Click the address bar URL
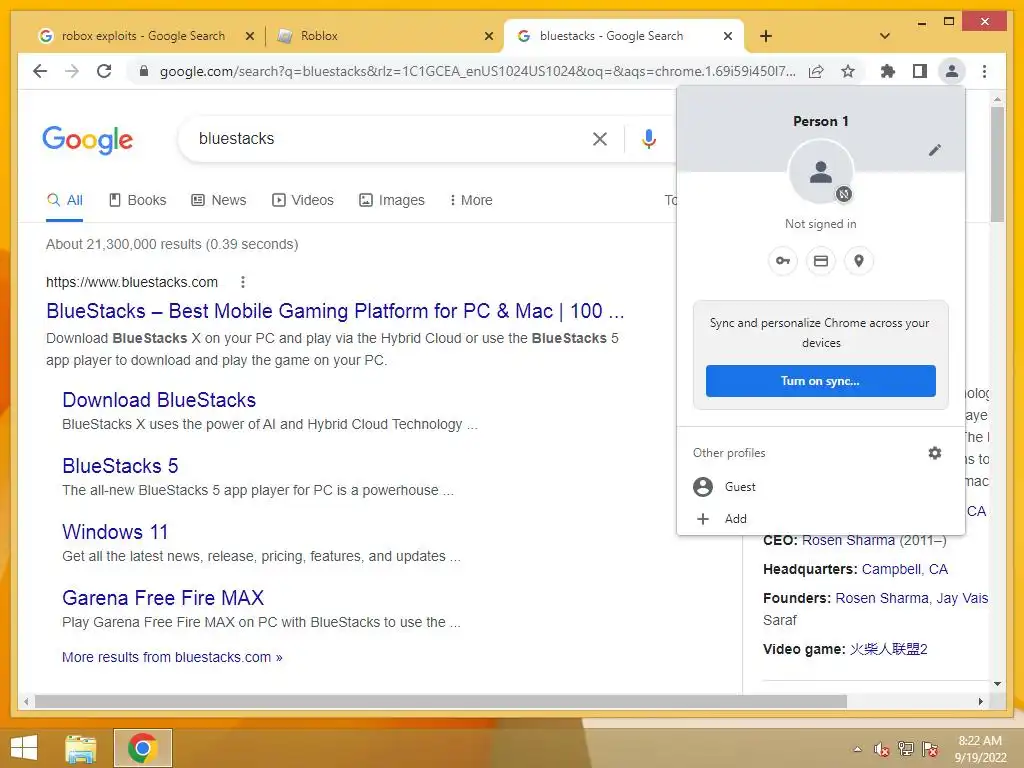The image size is (1024, 768). 477,71
